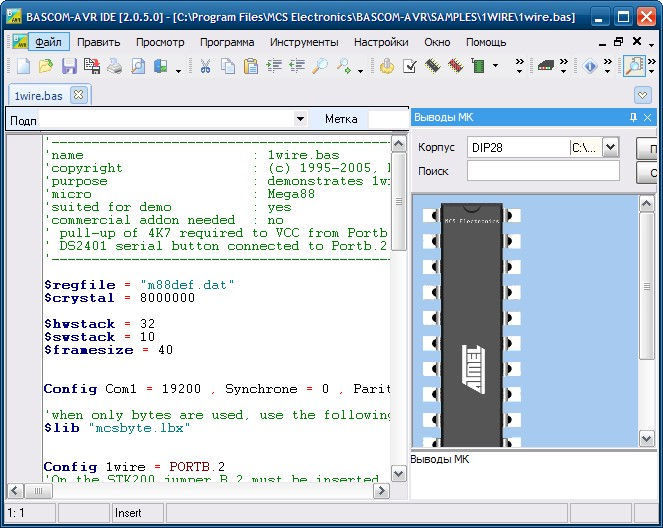Click the Save As toolbar icon
This screenshot has height=528, width=663.
point(92,66)
